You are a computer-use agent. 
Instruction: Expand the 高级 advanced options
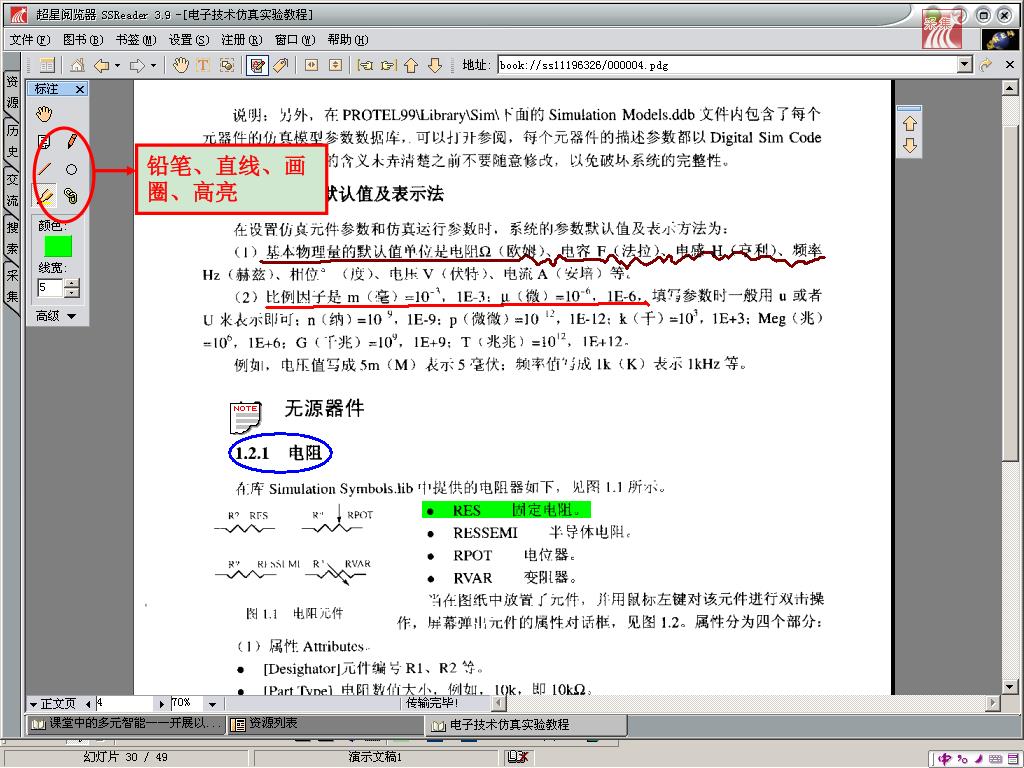coord(56,316)
